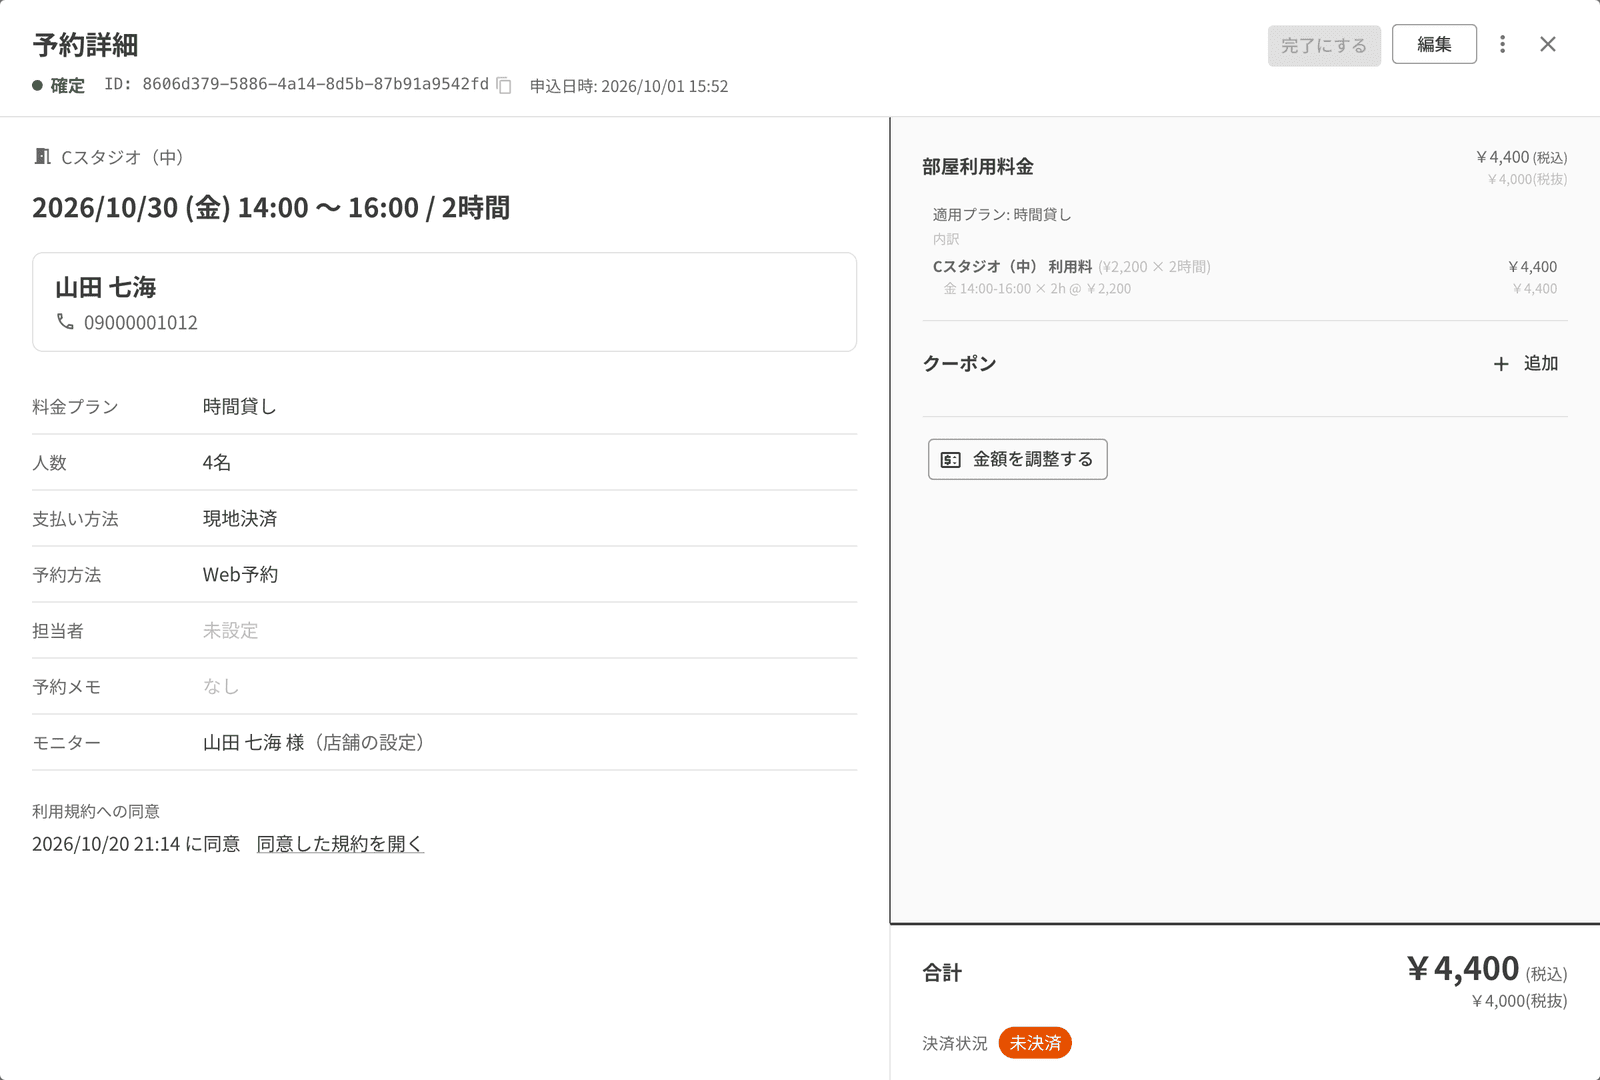Click the 未決済 payment status badge
The image size is (1600, 1080).
[1035, 1043]
